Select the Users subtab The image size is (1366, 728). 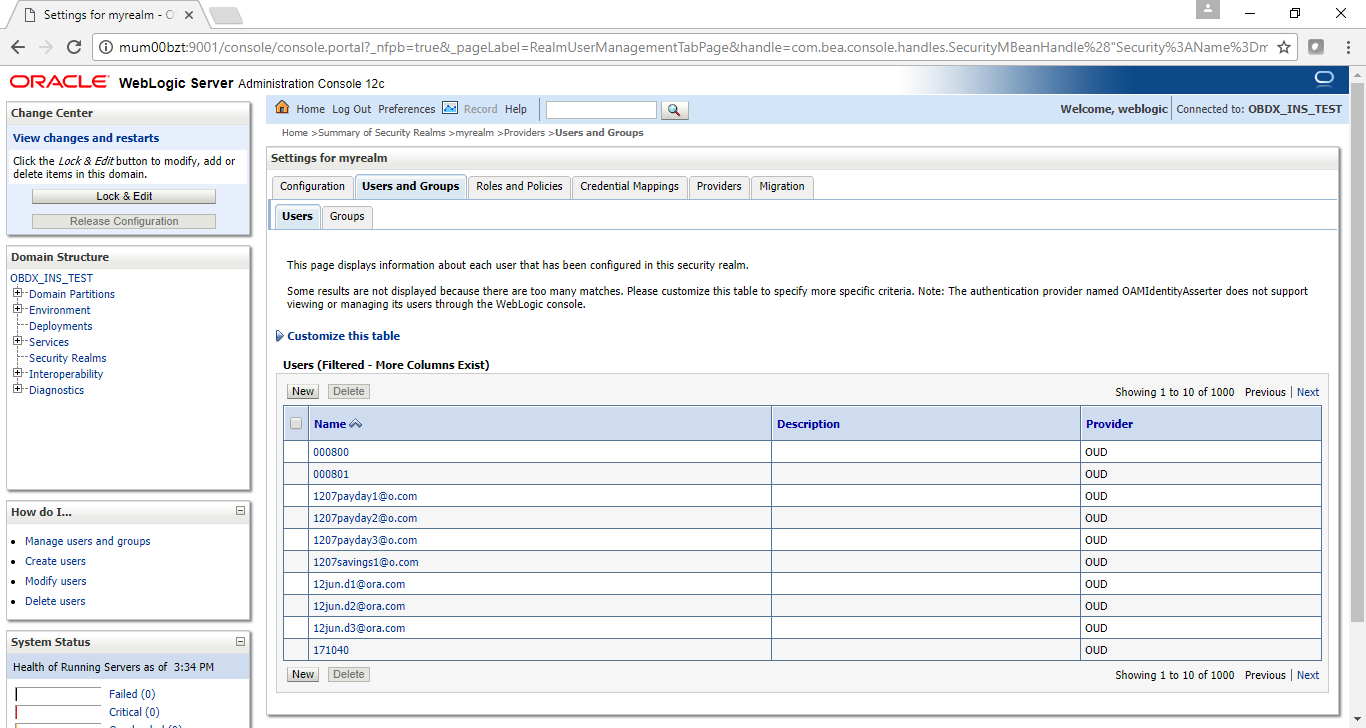(297, 217)
